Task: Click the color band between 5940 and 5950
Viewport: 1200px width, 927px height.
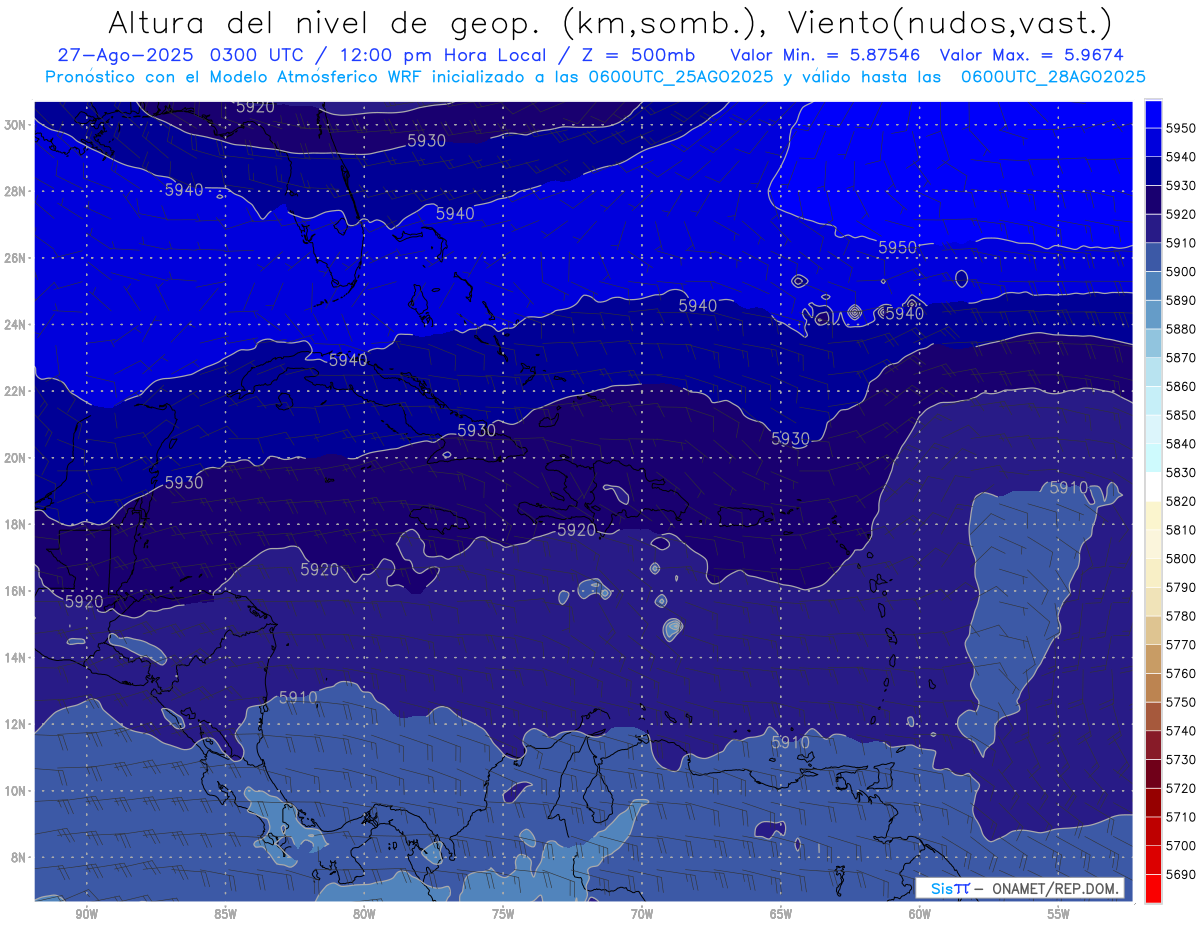Action: (1153, 143)
